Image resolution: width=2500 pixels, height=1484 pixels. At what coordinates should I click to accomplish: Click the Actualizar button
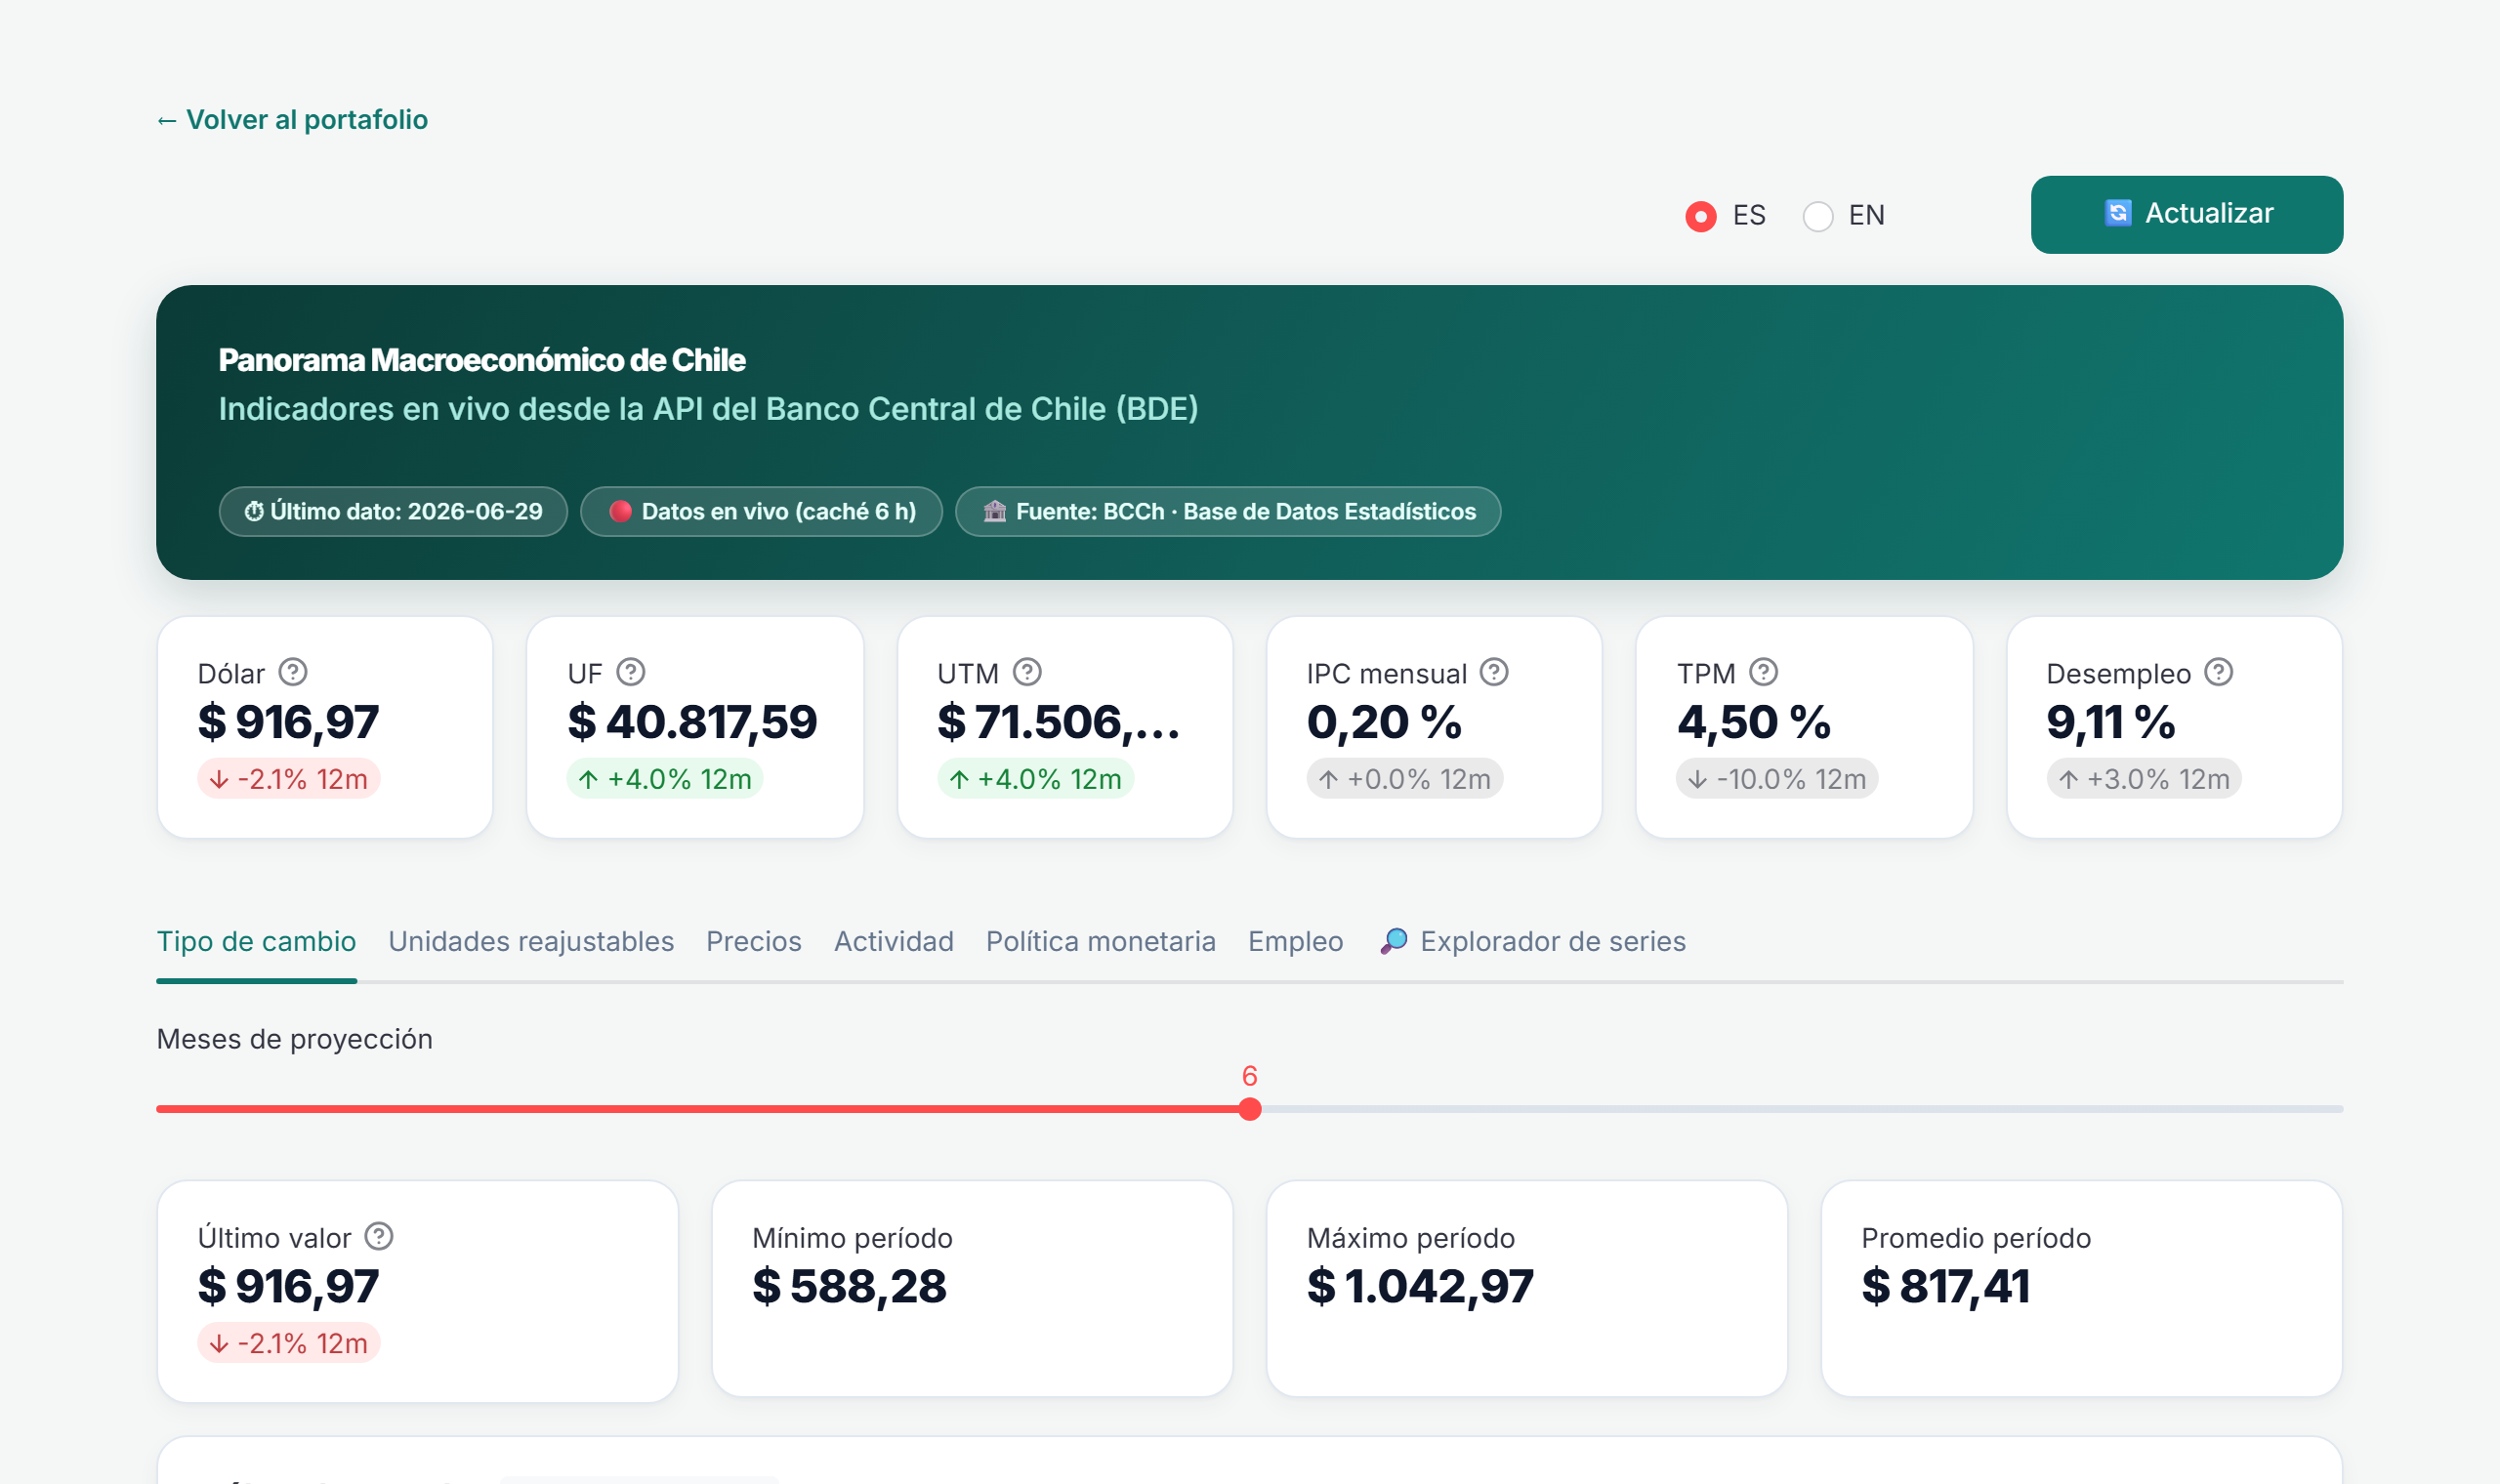pos(2187,214)
